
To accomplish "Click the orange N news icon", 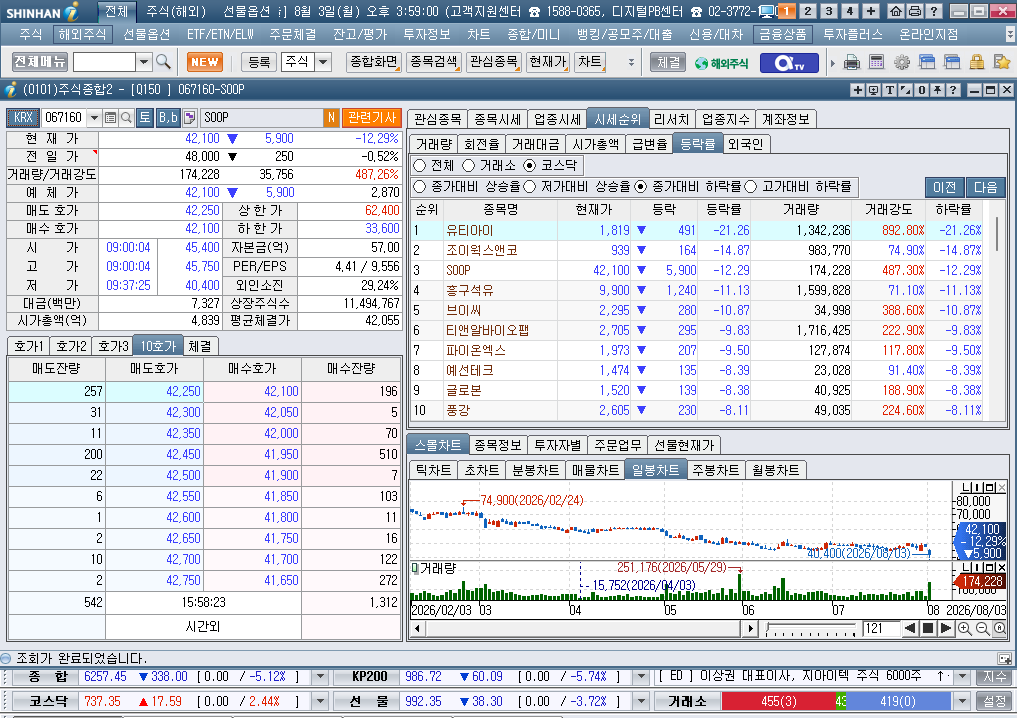I will (x=331, y=117).
